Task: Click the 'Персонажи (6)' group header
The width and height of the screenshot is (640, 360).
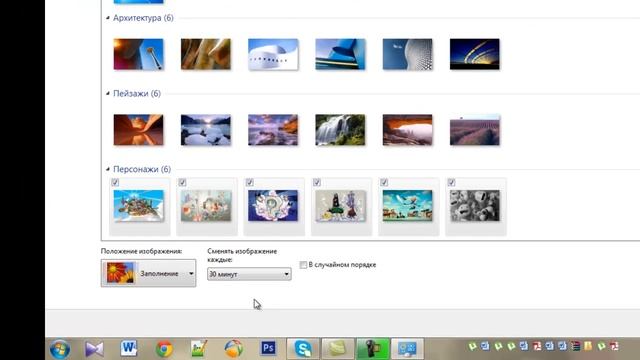Action: point(142,169)
